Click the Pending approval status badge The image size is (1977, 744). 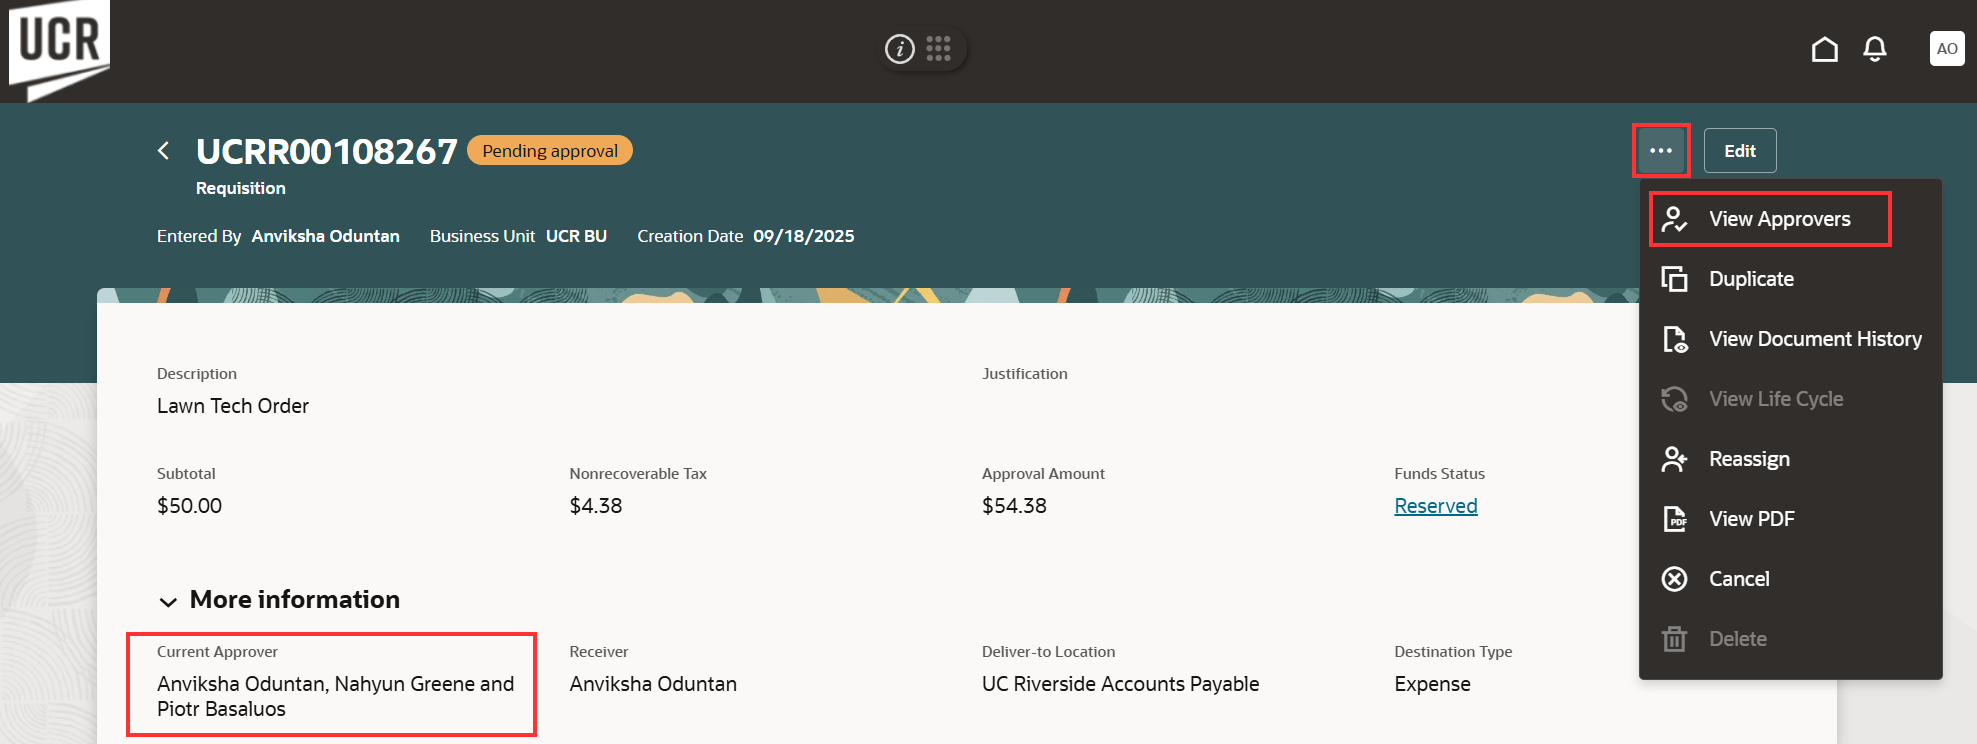pos(550,151)
